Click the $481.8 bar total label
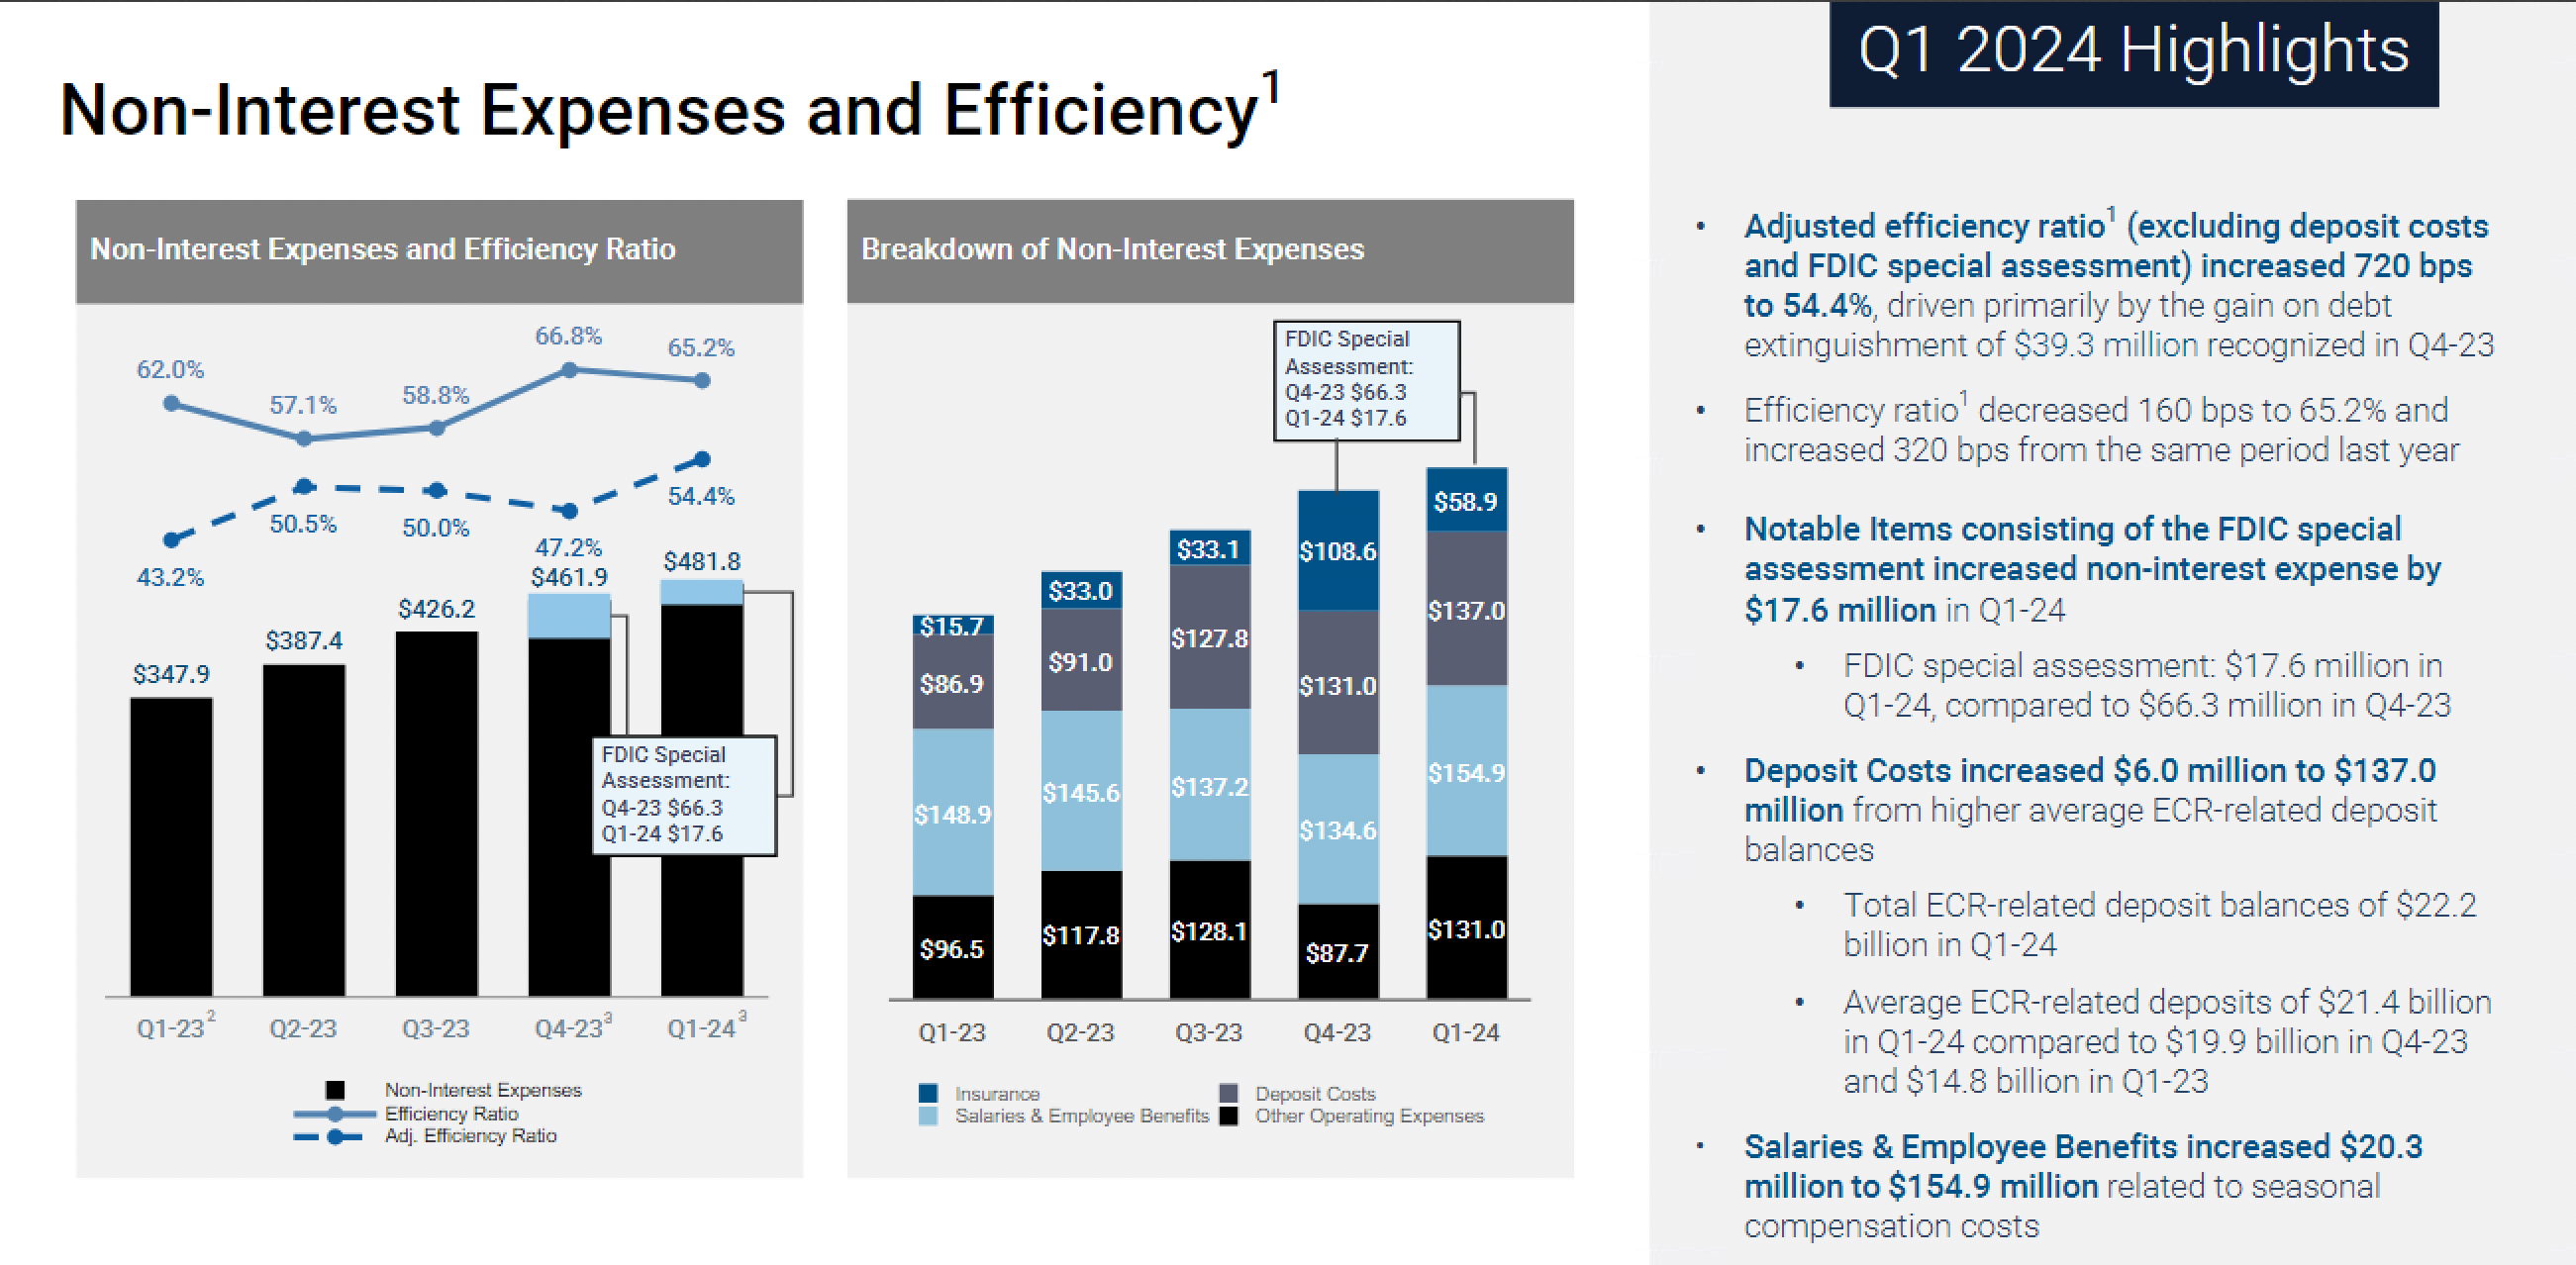This screenshot has height=1265, width=2576. (x=702, y=561)
